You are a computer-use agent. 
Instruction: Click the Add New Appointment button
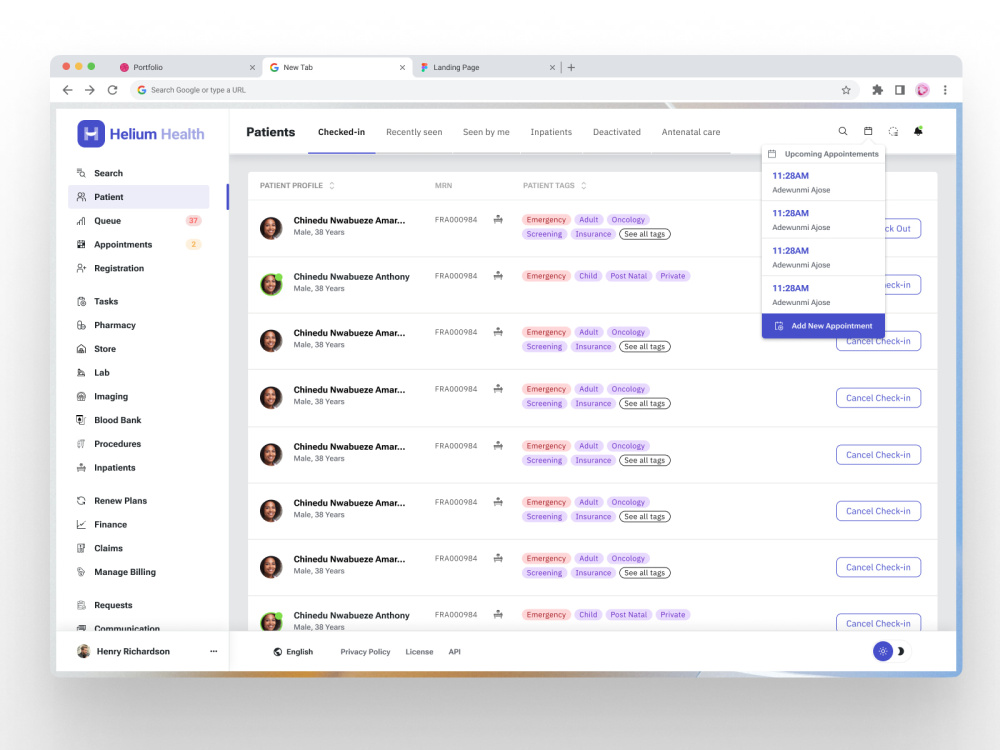[x=823, y=326]
